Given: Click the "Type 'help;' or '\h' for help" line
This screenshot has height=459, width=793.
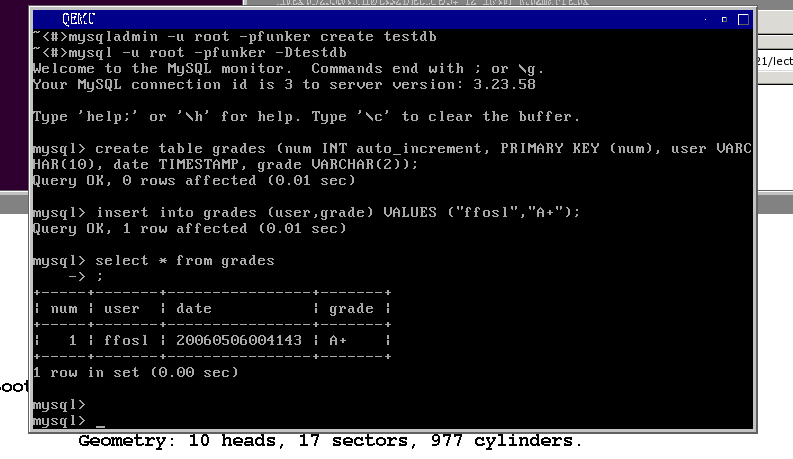Looking at the screenshot, I should 306,117.
